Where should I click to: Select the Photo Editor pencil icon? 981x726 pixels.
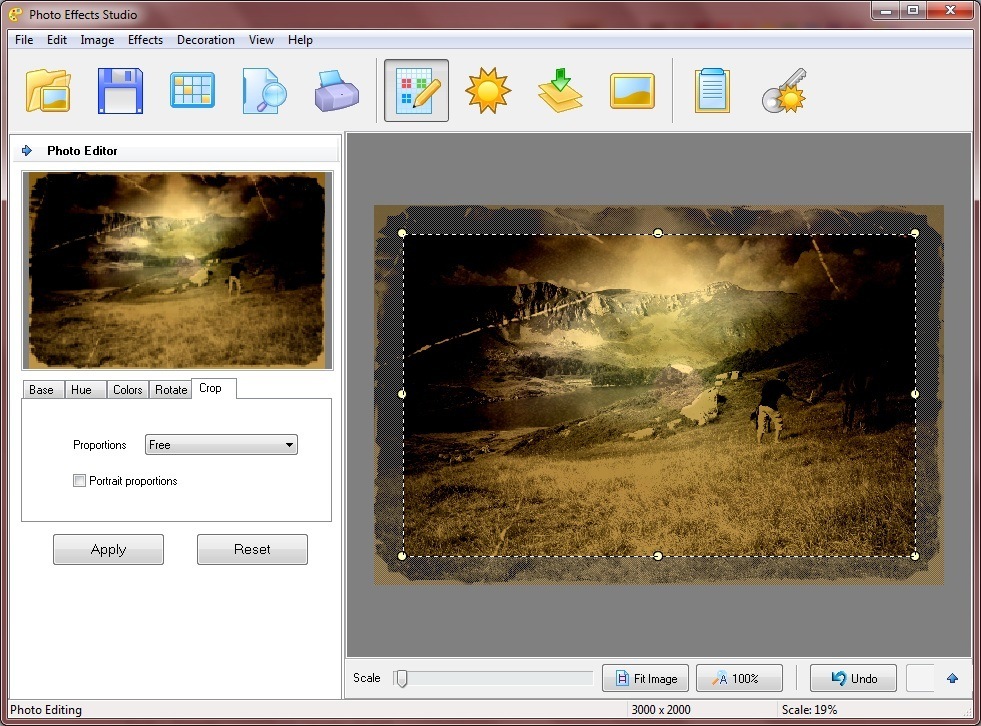pyautogui.click(x=416, y=89)
